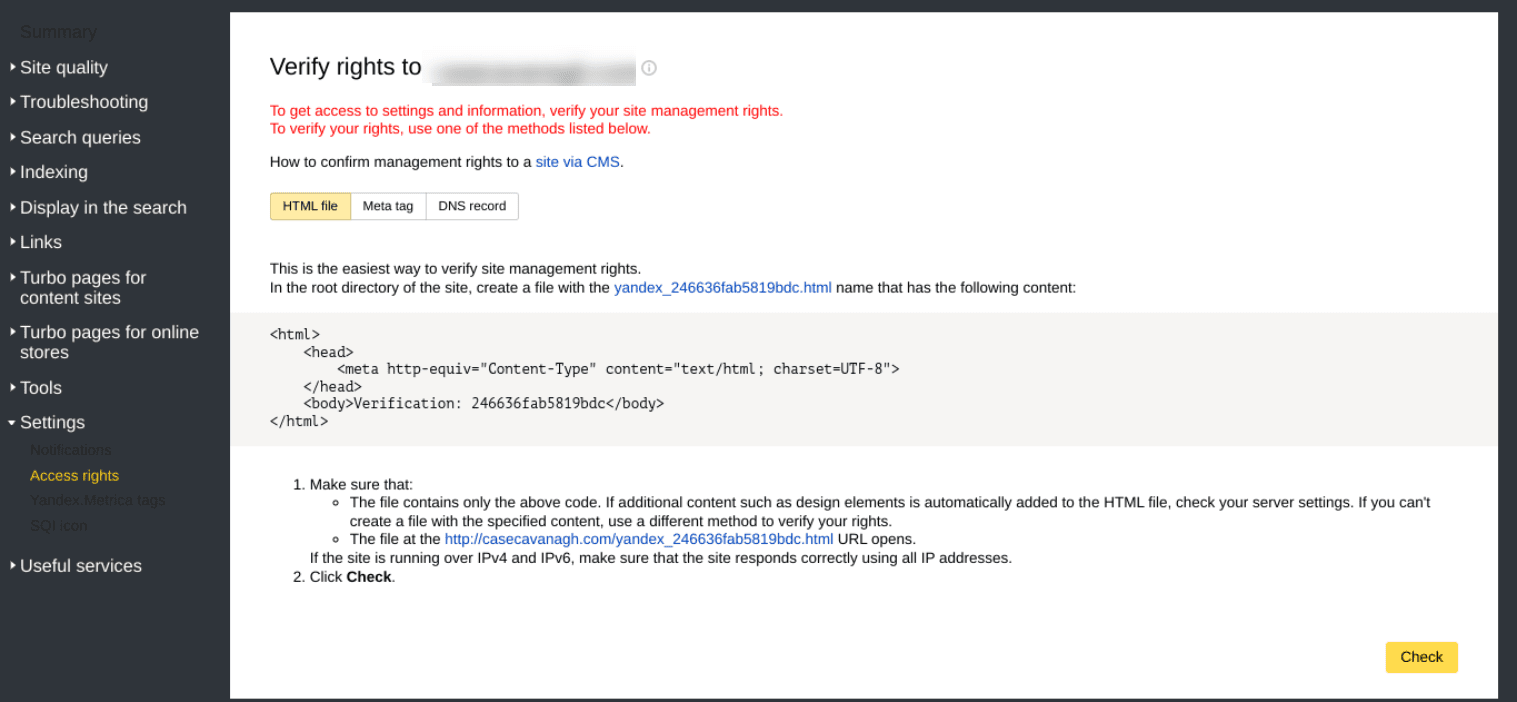
Task: Expand the Links section
Action: click(x=41, y=242)
